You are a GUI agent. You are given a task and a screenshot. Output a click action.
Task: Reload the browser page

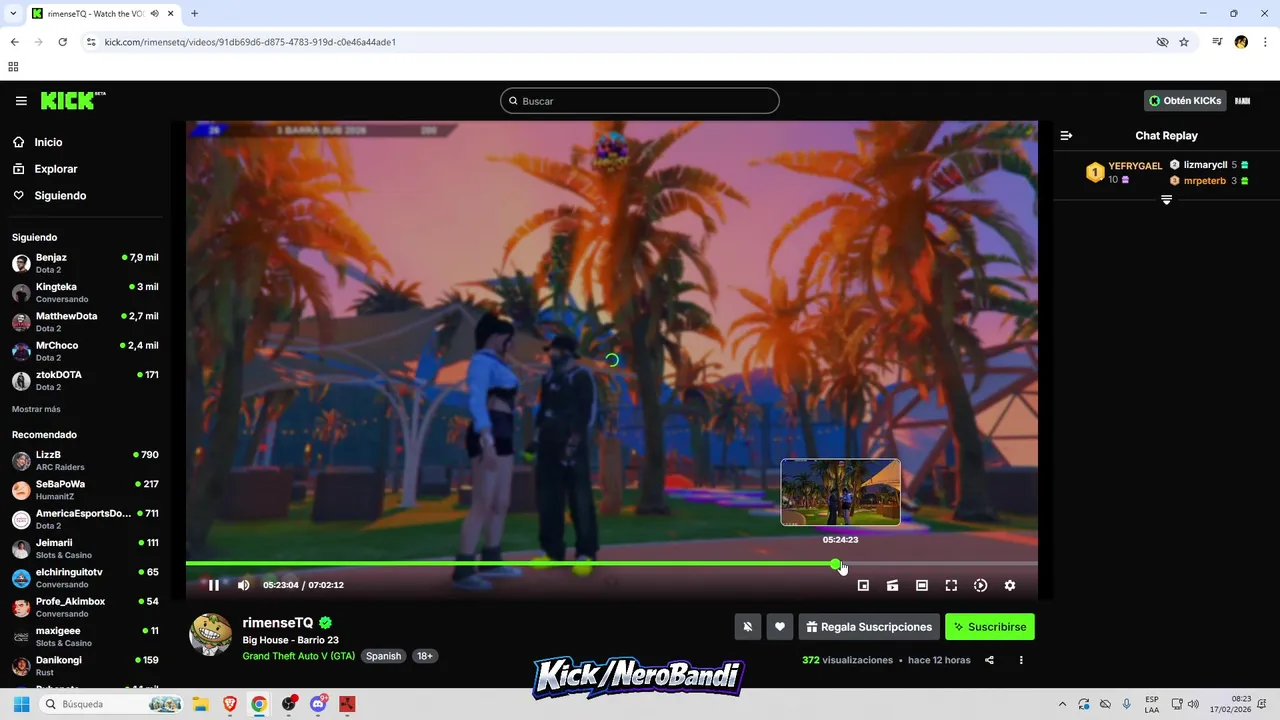pyautogui.click(x=62, y=42)
